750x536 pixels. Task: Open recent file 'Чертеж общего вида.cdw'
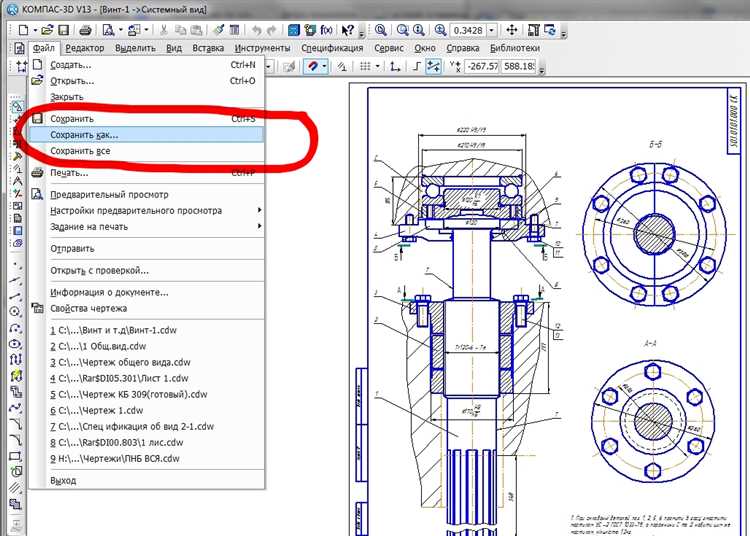point(146,362)
